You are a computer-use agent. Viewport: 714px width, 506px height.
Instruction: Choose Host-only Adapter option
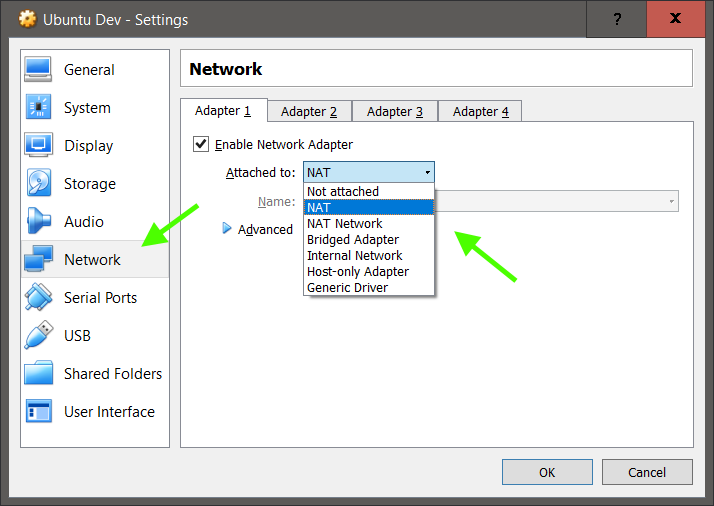click(369, 271)
